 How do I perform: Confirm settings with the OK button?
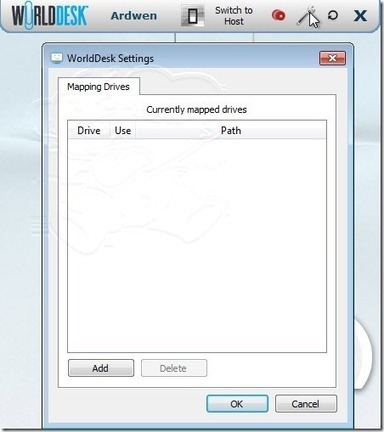[237, 404]
